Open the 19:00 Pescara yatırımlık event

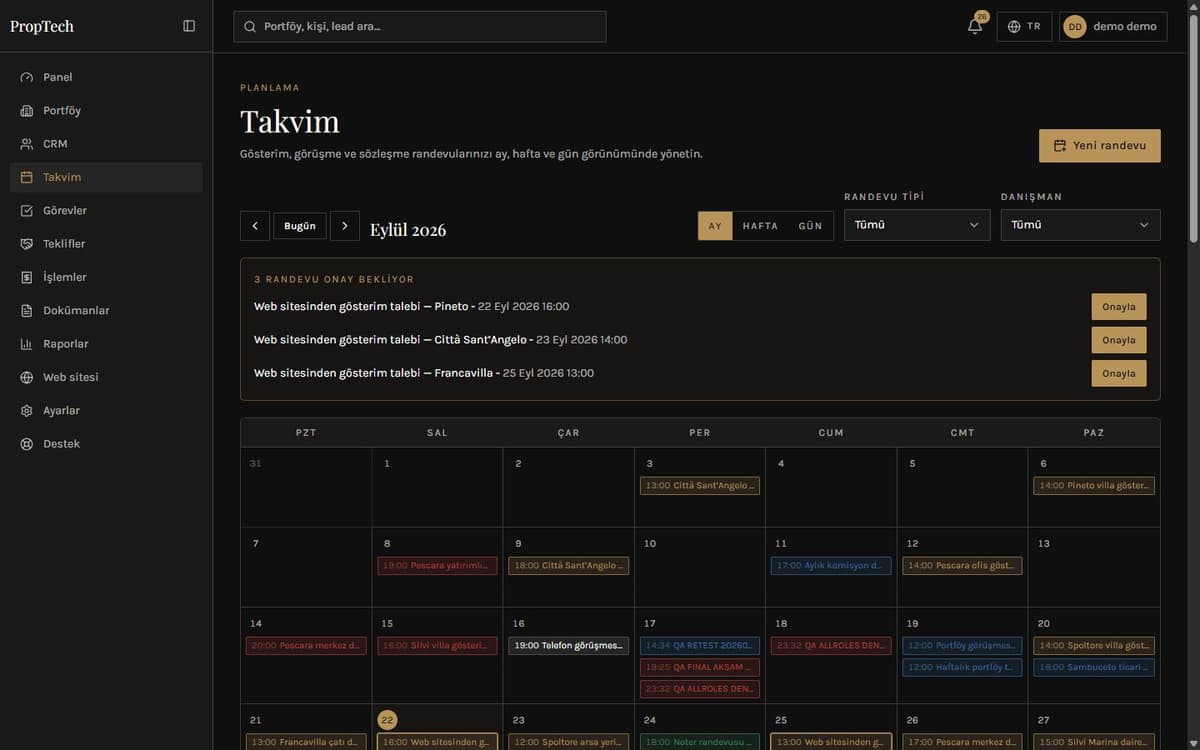437,566
